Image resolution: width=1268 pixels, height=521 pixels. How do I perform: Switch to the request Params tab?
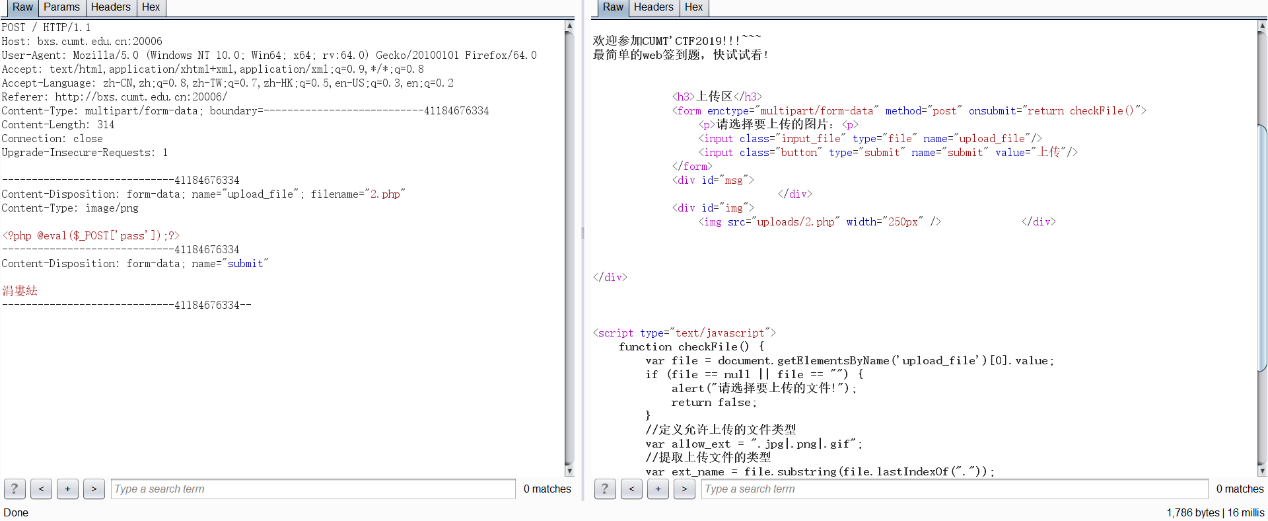(x=61, y=7)
